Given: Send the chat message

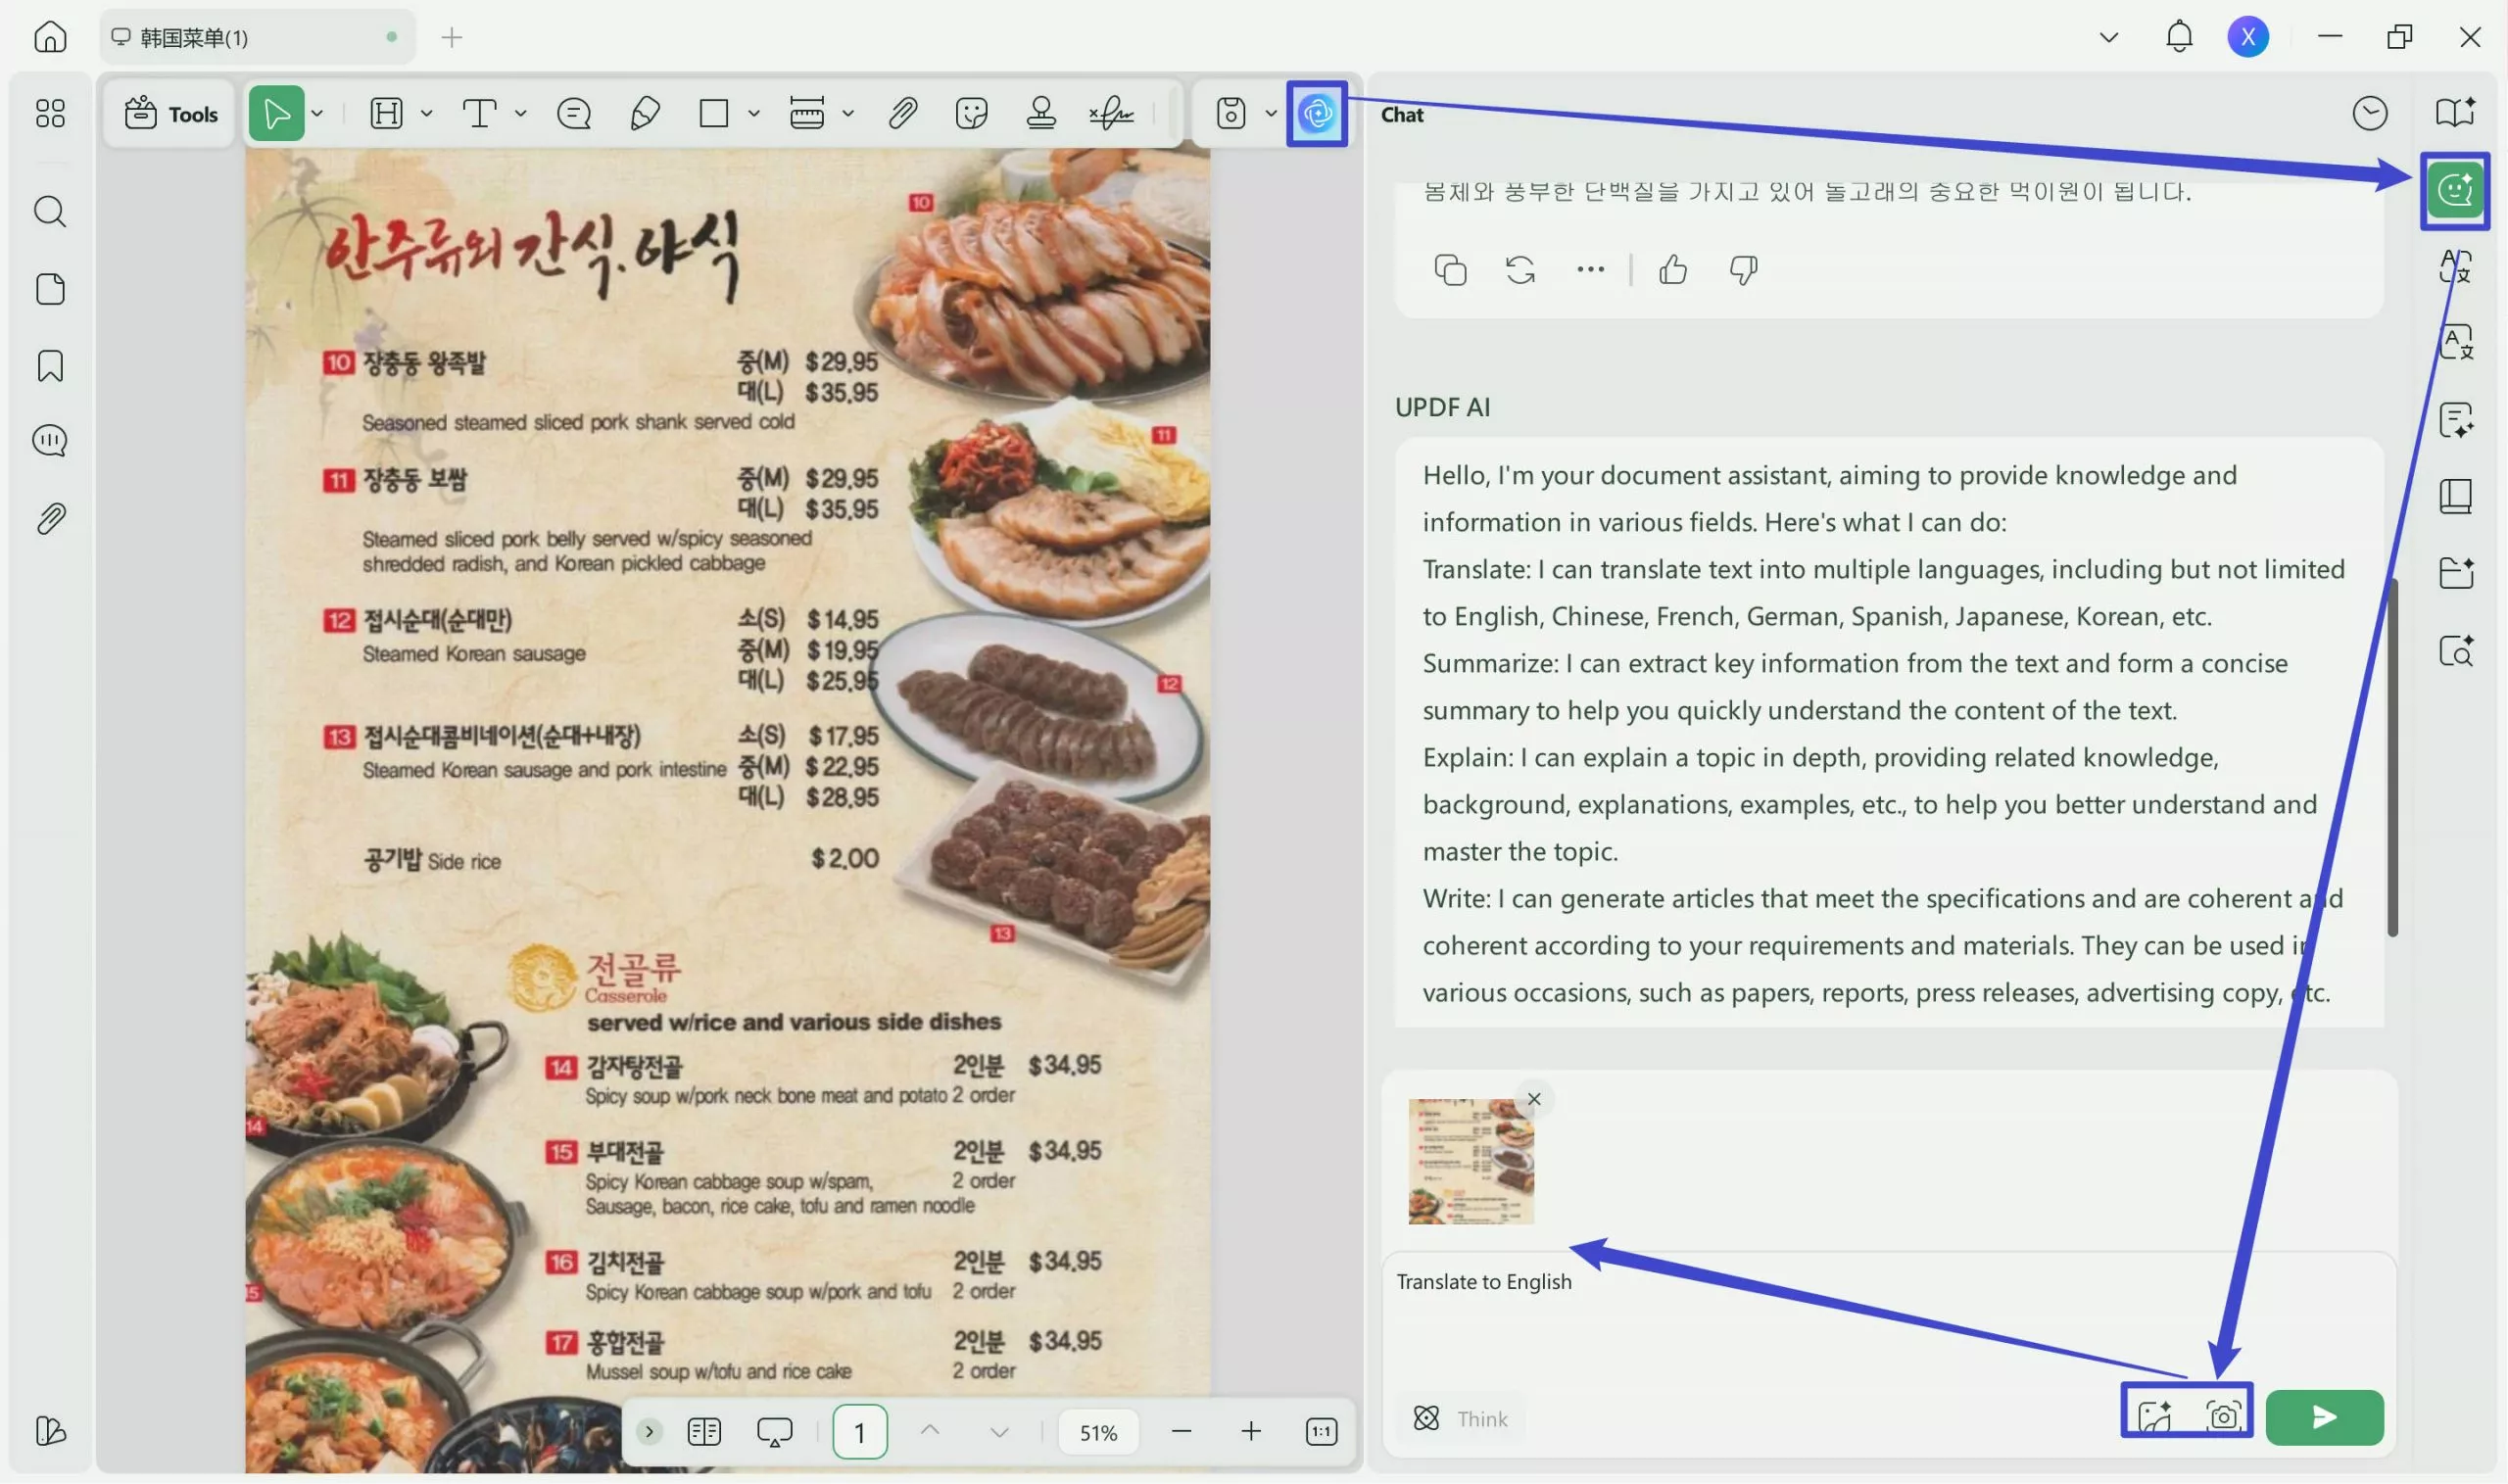Looking at the screenshot, I should point(2322,1416).
